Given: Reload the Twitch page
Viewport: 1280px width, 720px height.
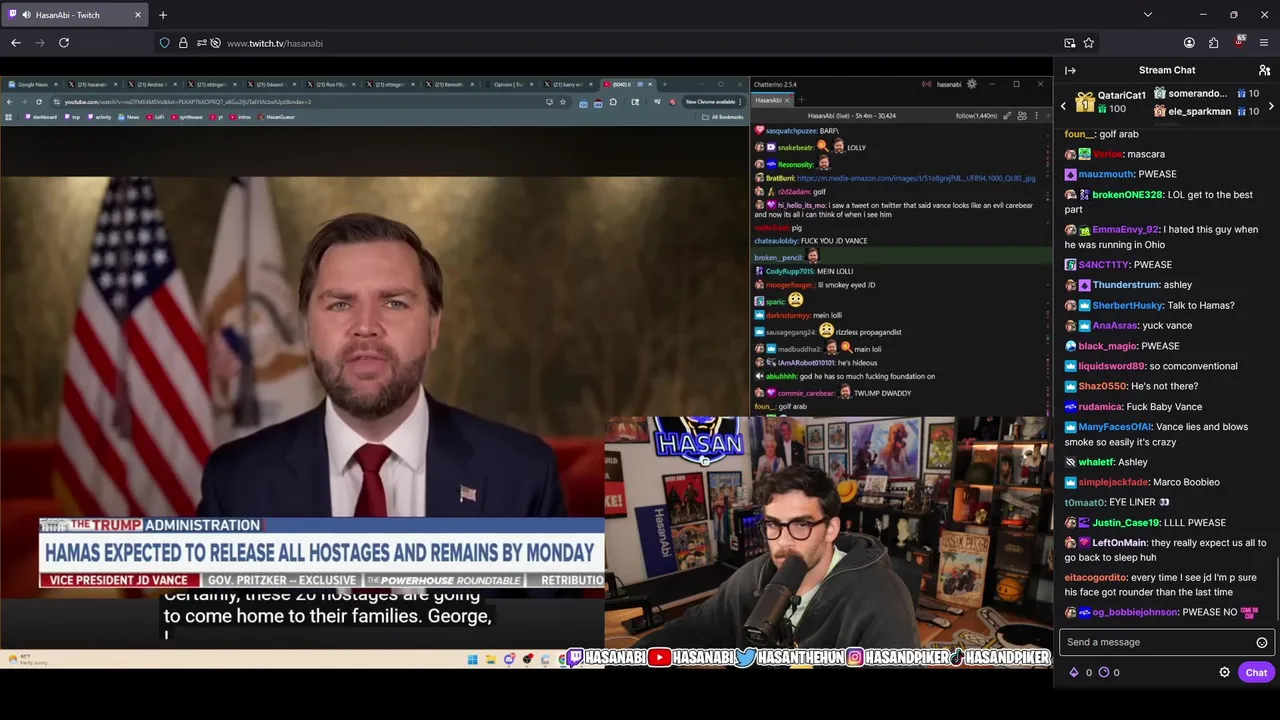Looking at the screenshot, I should pyautogui.click(x=64, y=43).
